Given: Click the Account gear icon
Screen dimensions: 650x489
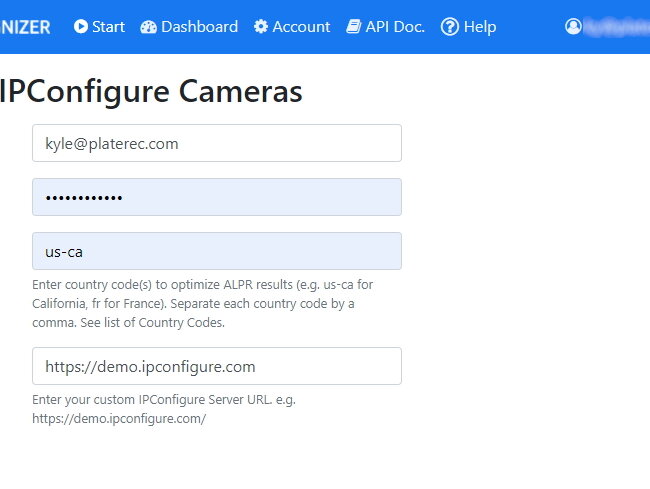Looking at the screenshot, I should pyautogui.click(x=261, y=27).
